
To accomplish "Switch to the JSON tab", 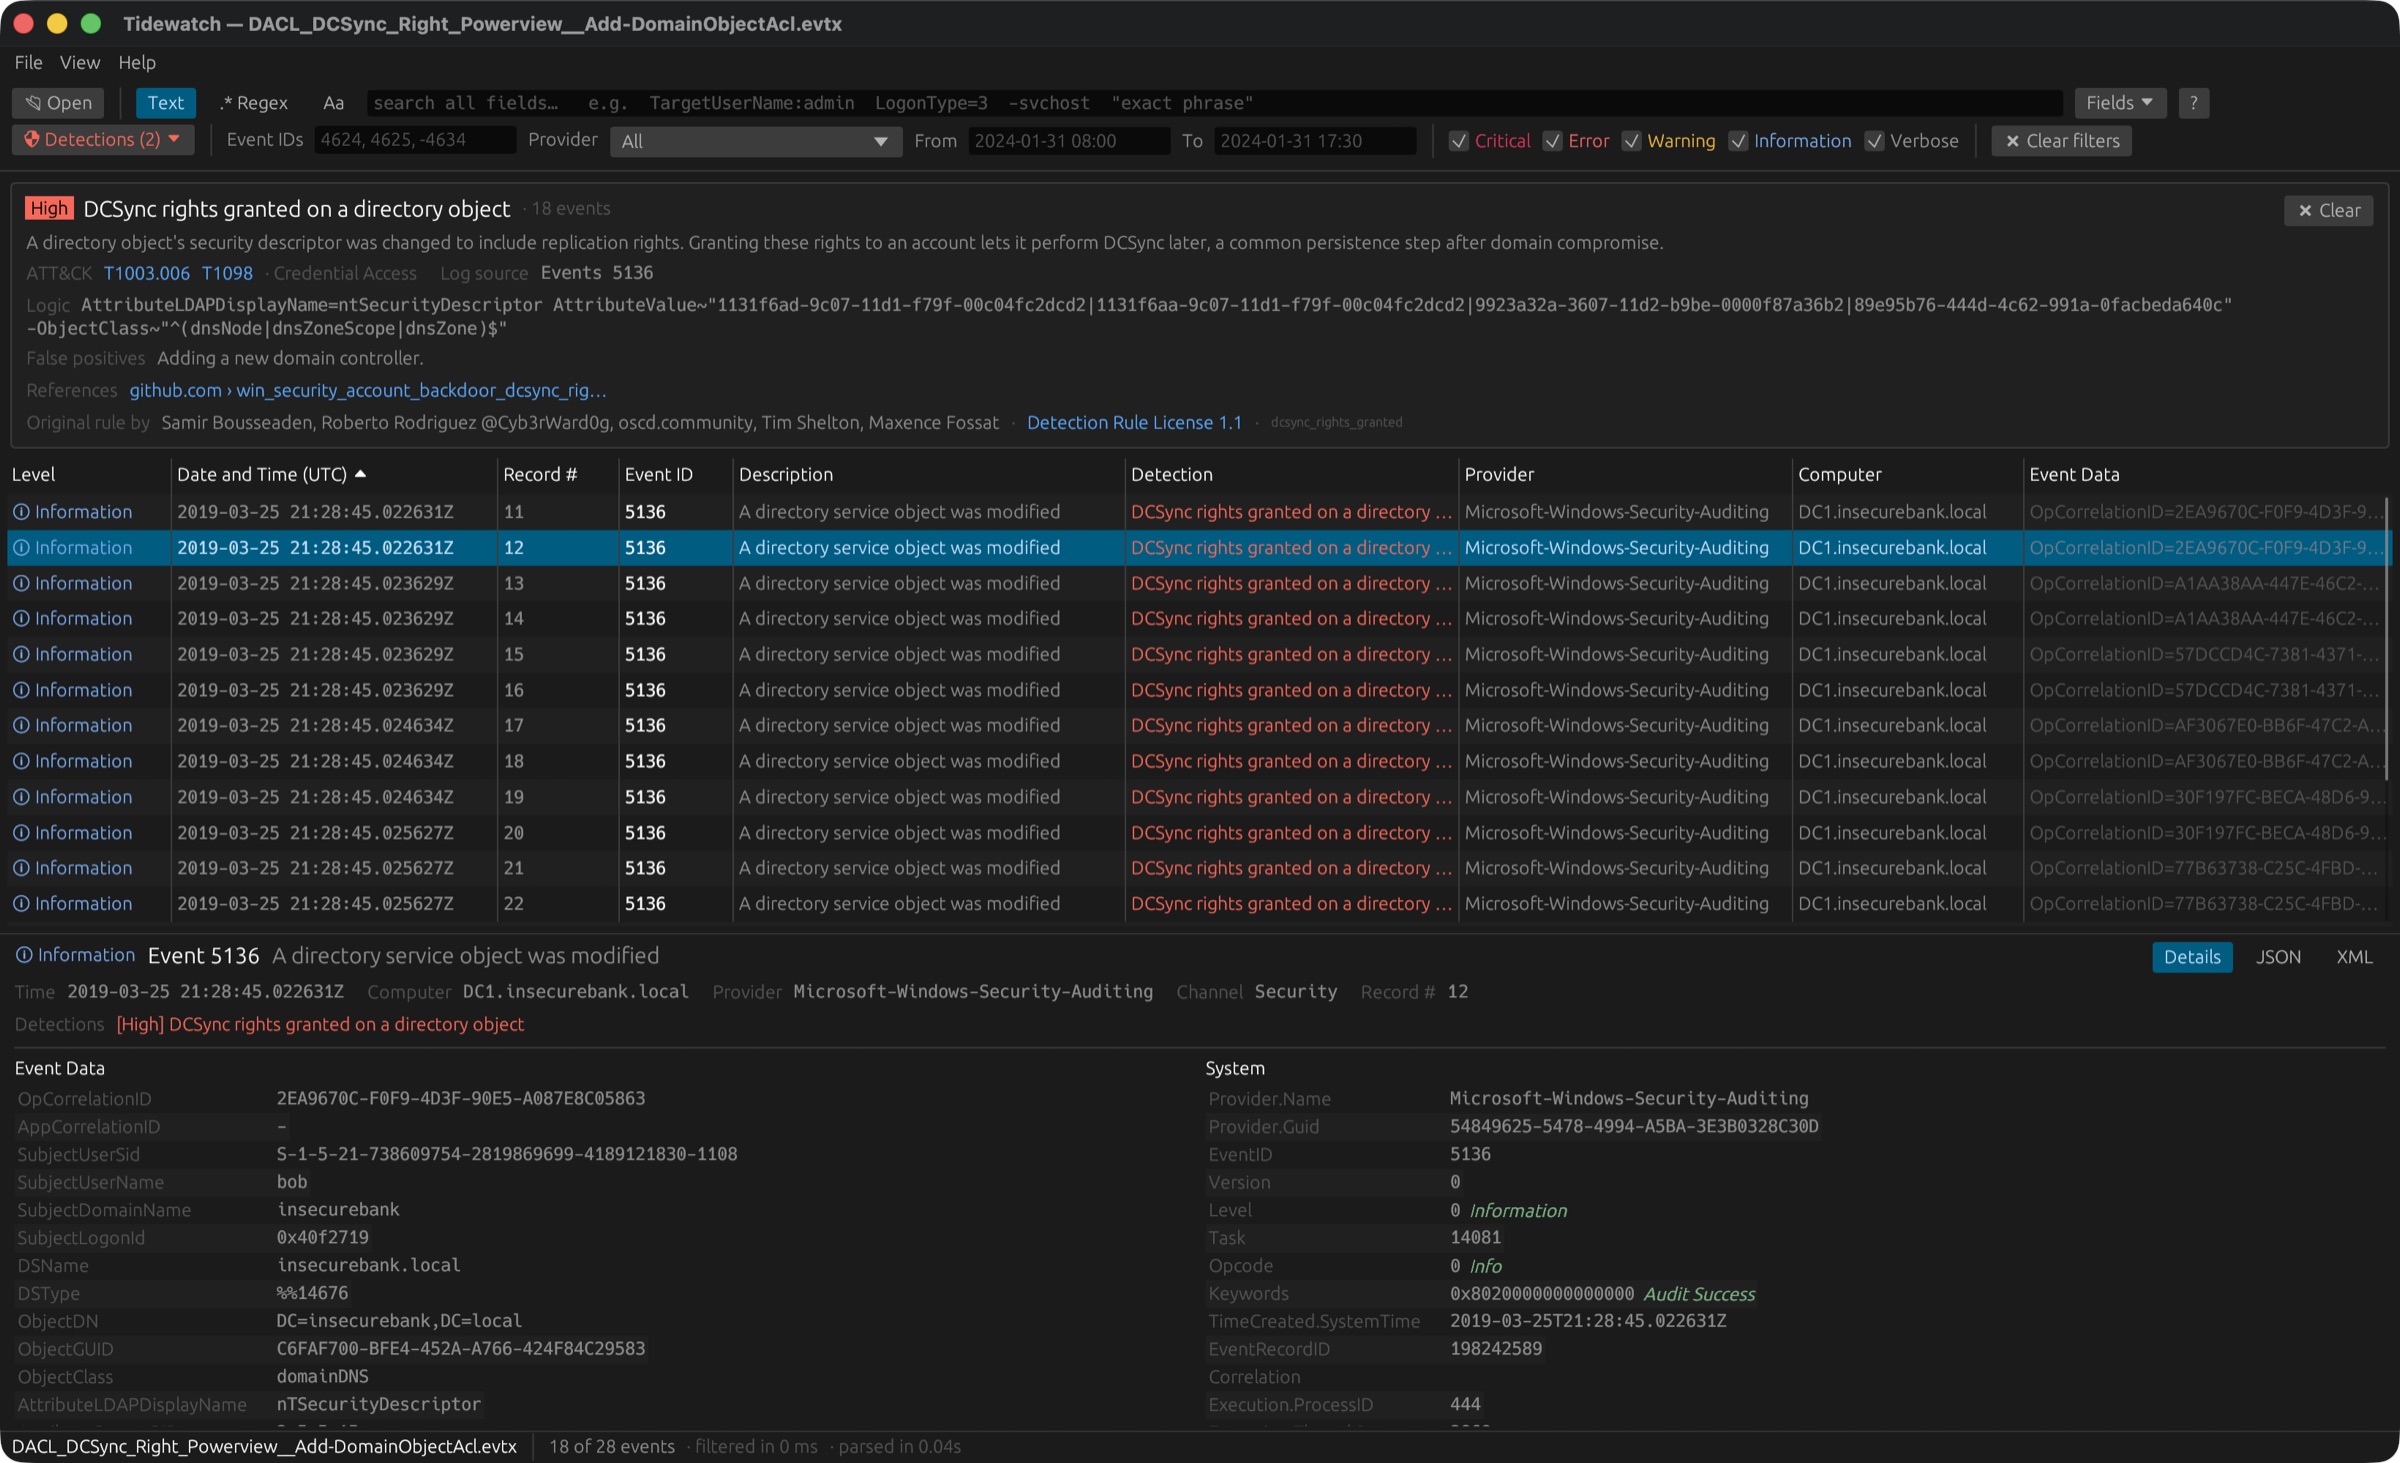I will point(2278,957).
